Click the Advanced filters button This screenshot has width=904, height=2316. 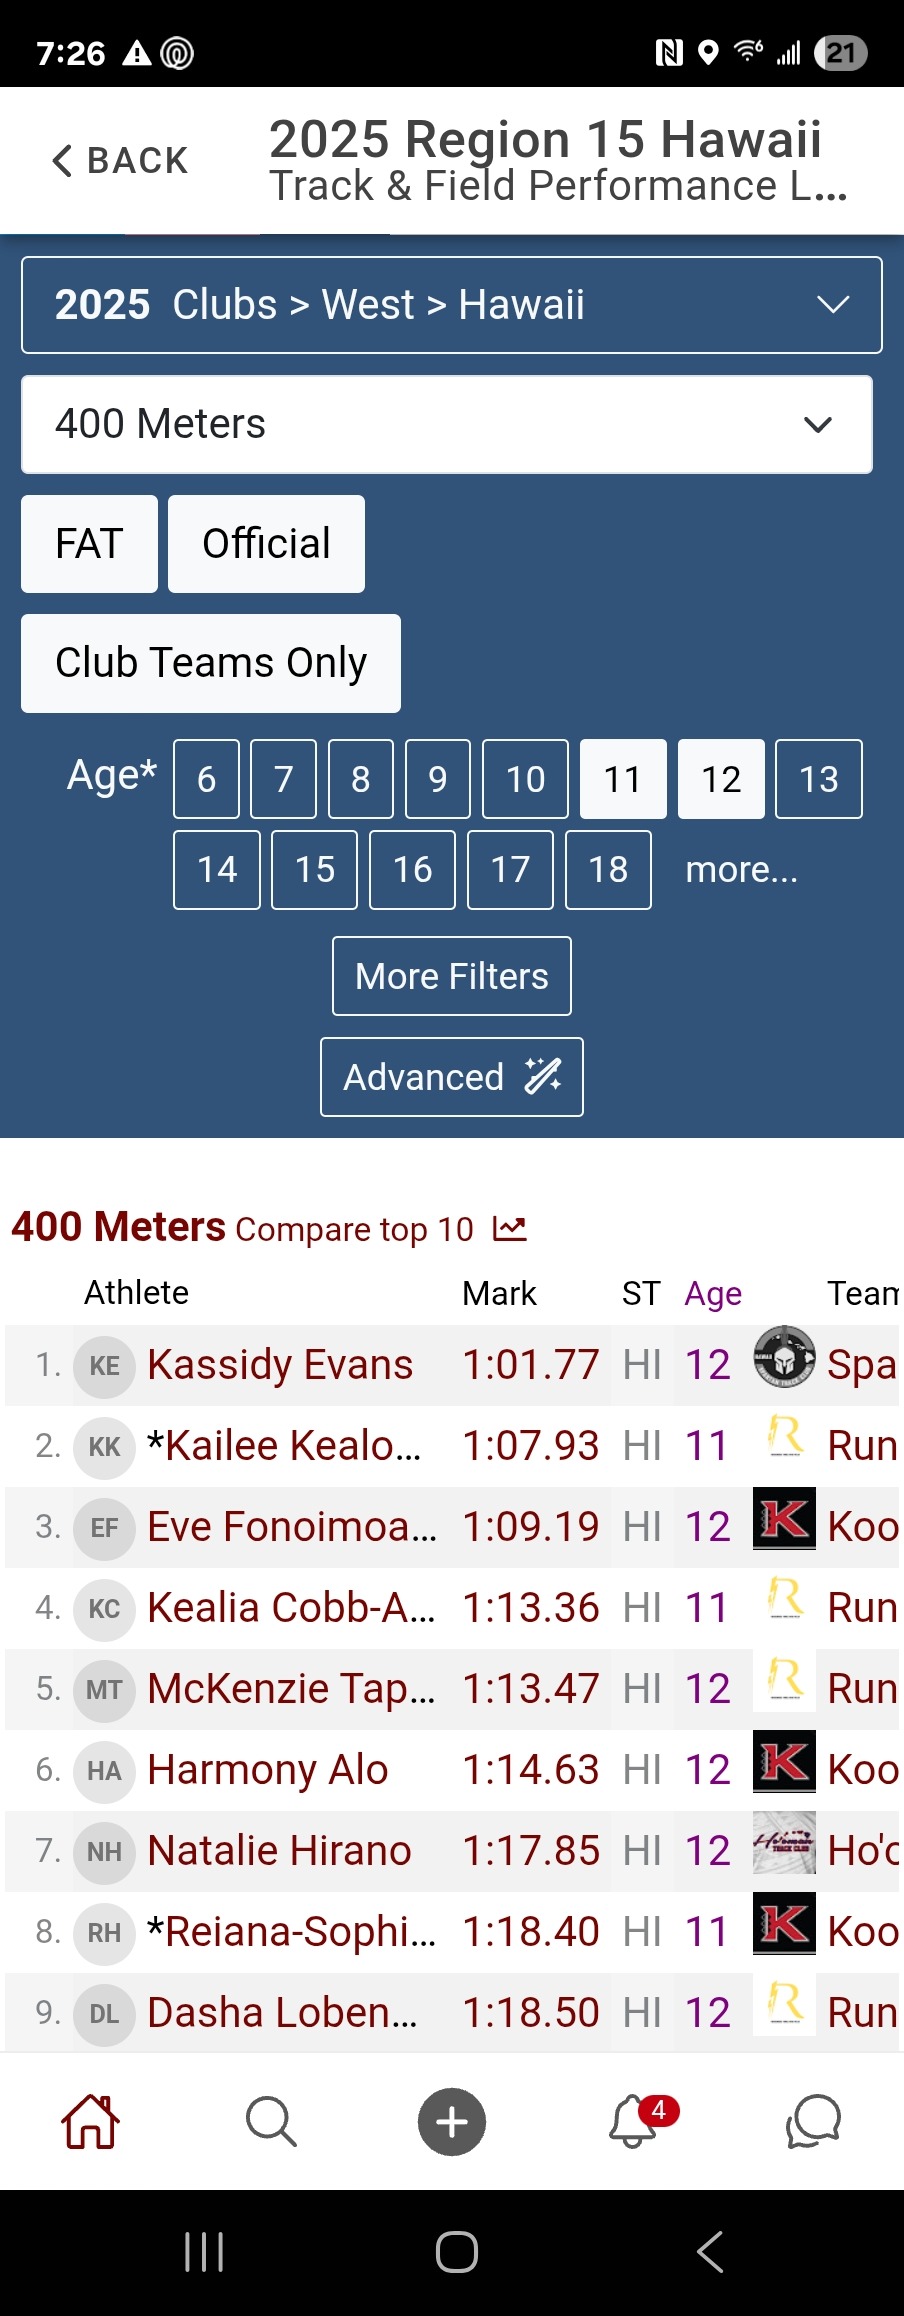452,1077
